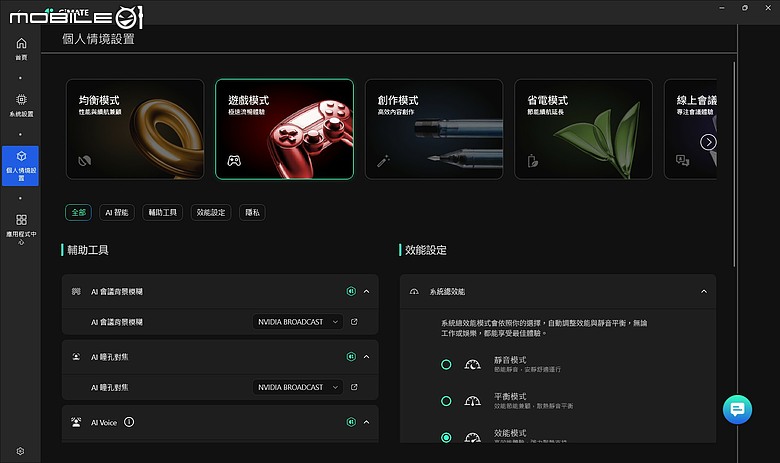Select the 全部 filter tab

pos(79,212)
